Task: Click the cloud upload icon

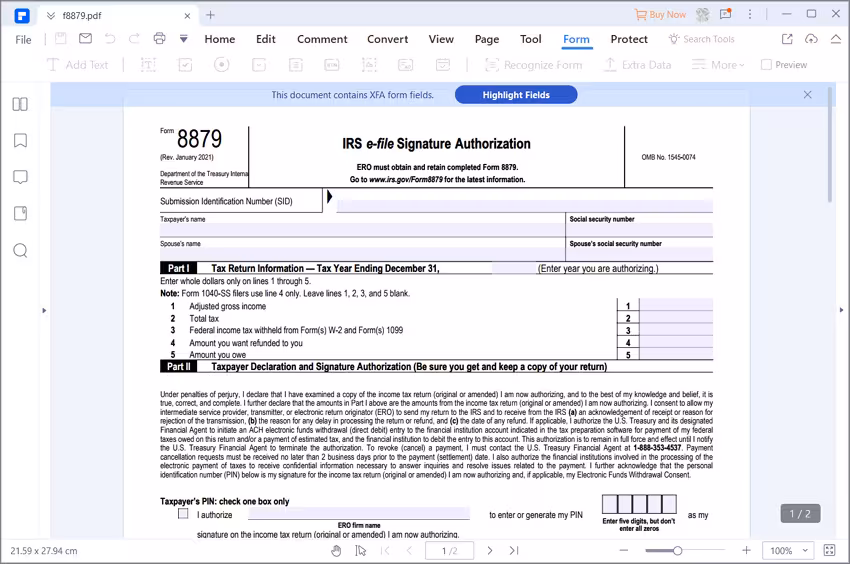Action: coord(811,39)
